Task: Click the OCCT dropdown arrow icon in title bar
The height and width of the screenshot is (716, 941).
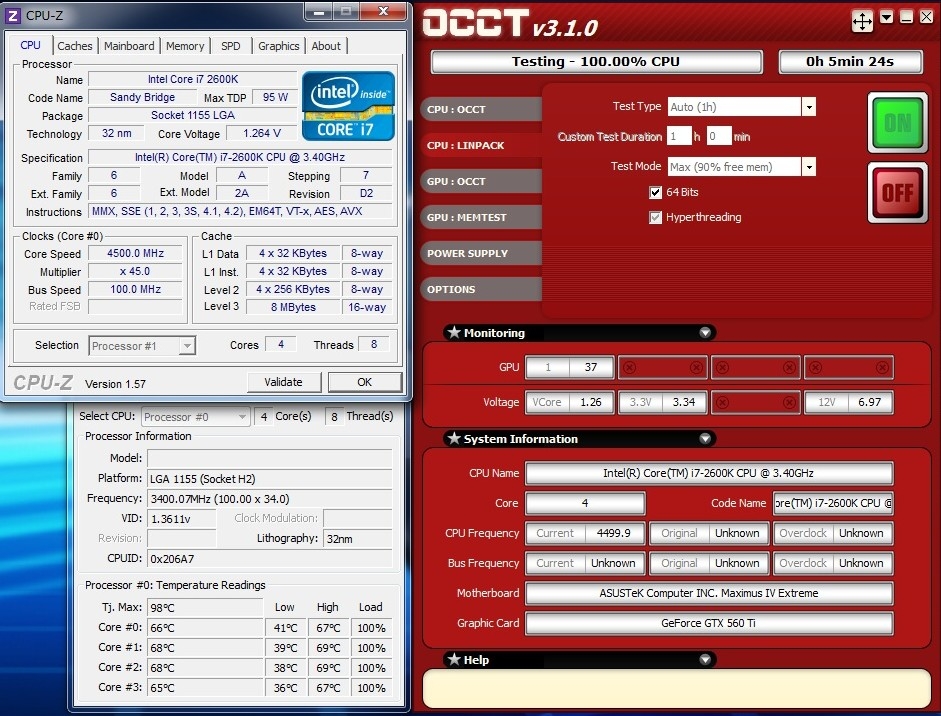Action: click(886, 17)
